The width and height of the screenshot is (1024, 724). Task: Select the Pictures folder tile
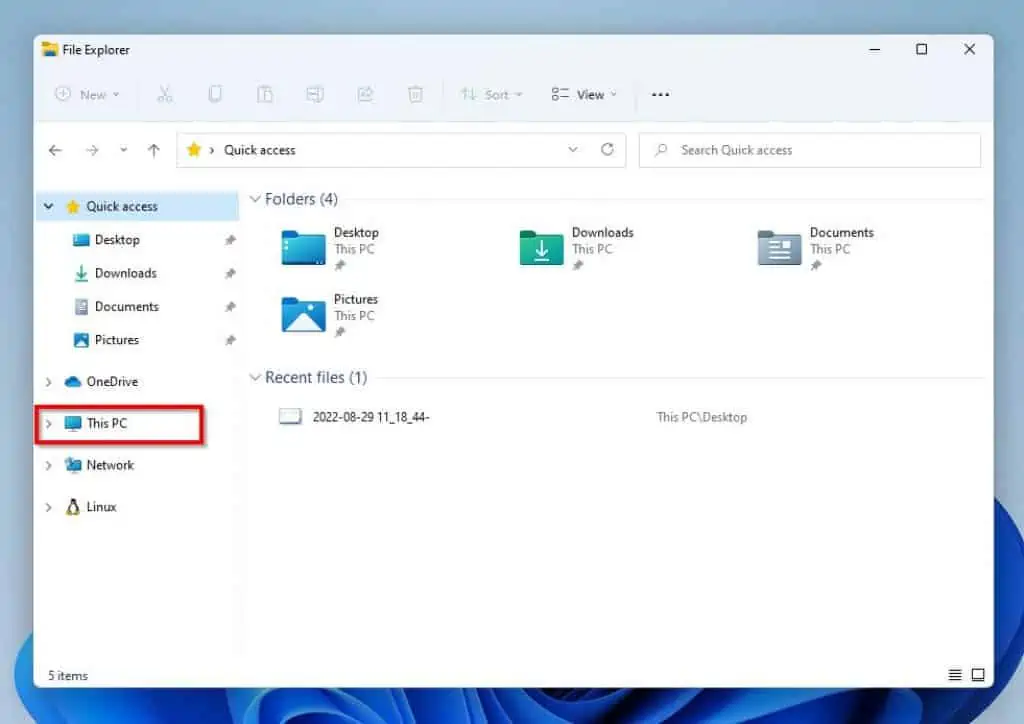click(330, 315)
